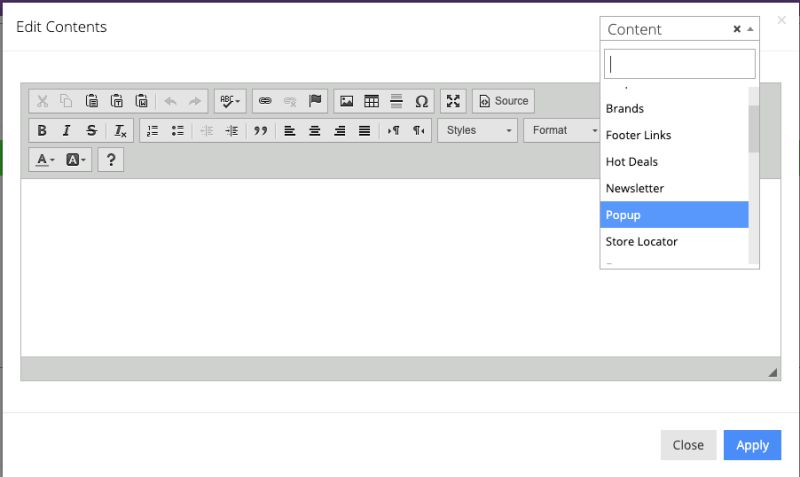Align text right
This screenshot has height=477, width=800.
point(340,131)
